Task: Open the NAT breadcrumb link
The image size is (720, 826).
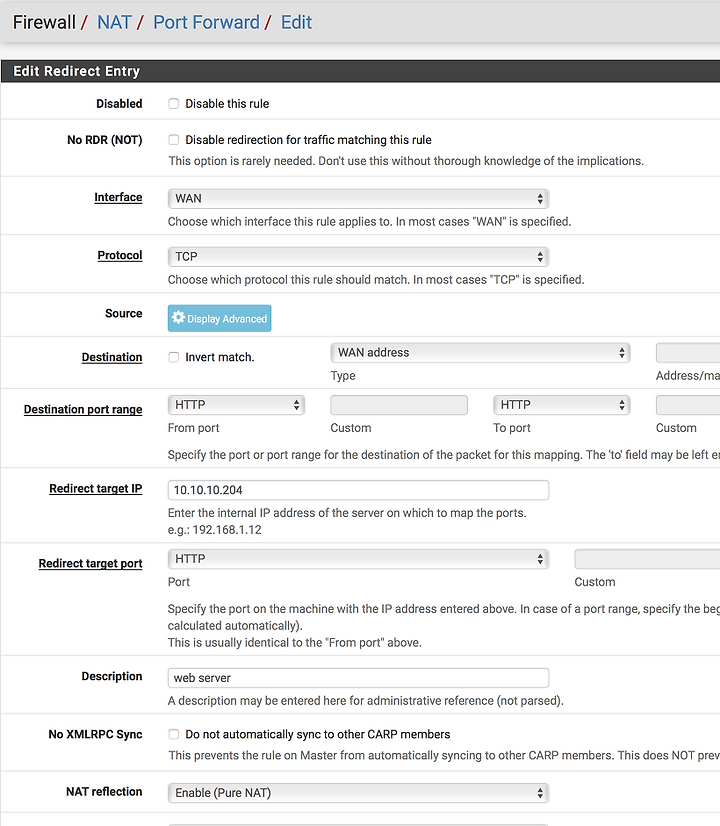Action: pos(114,23)
